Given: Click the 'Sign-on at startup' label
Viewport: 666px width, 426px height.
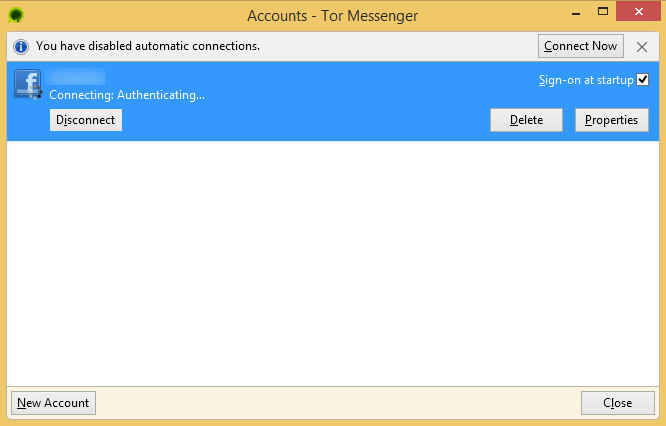Looking at the screenshot, I should 586,80.
